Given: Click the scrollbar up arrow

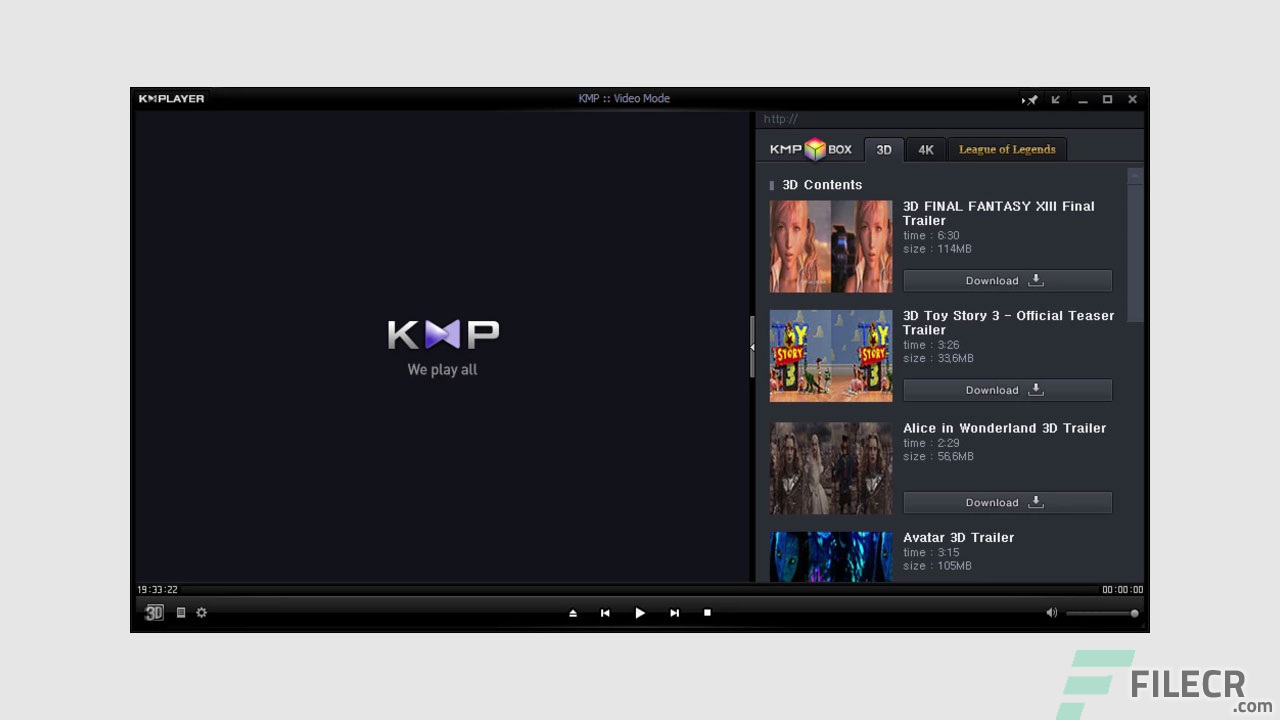Looking at the screenshot, I should coord(1135,175).
